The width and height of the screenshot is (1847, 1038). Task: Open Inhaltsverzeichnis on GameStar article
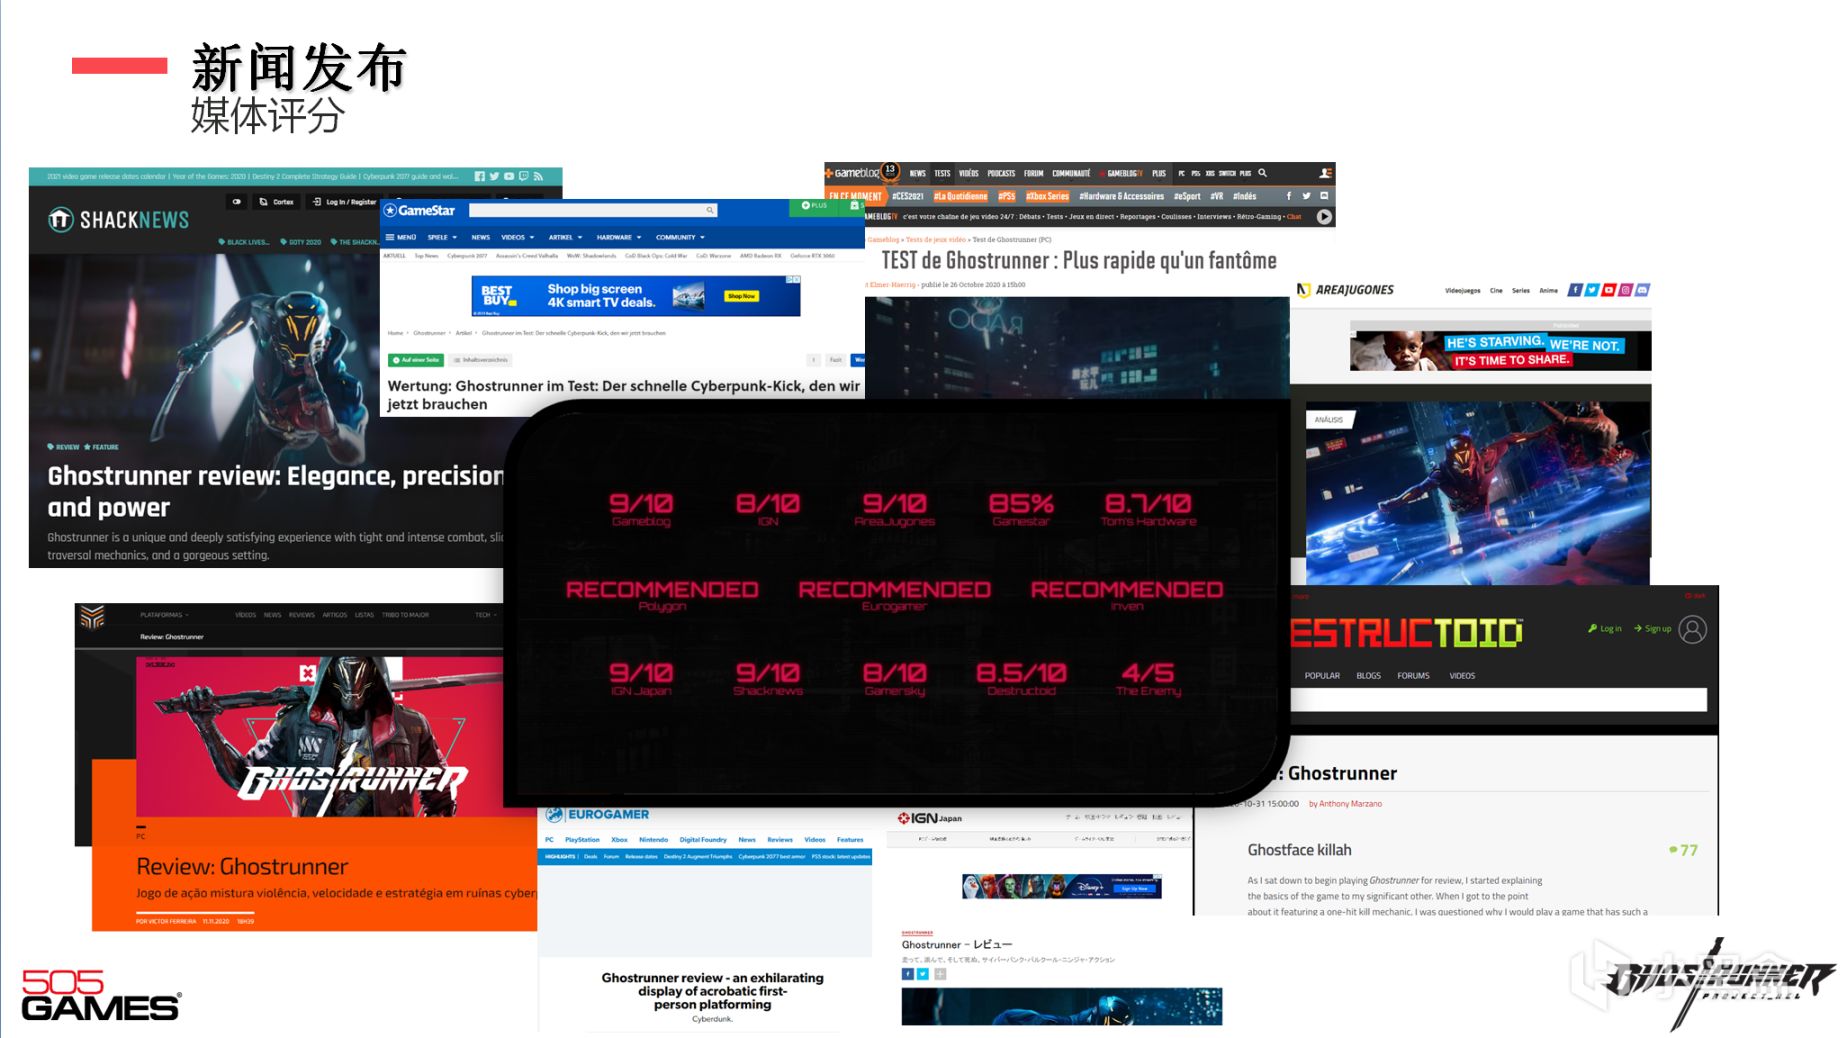tap(481, 360)
